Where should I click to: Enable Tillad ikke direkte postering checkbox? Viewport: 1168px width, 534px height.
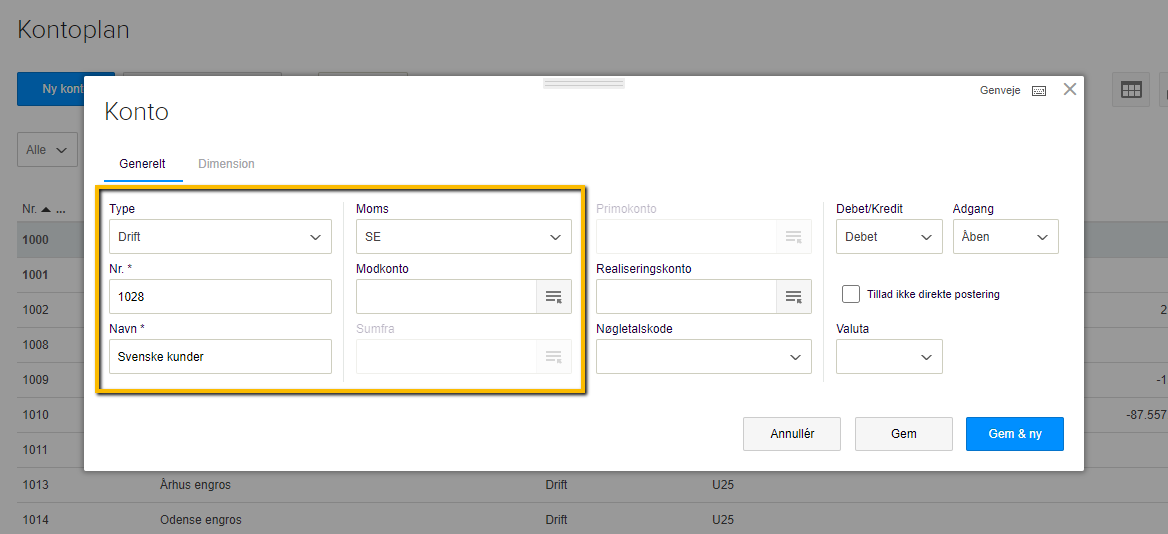click(851, 294)
